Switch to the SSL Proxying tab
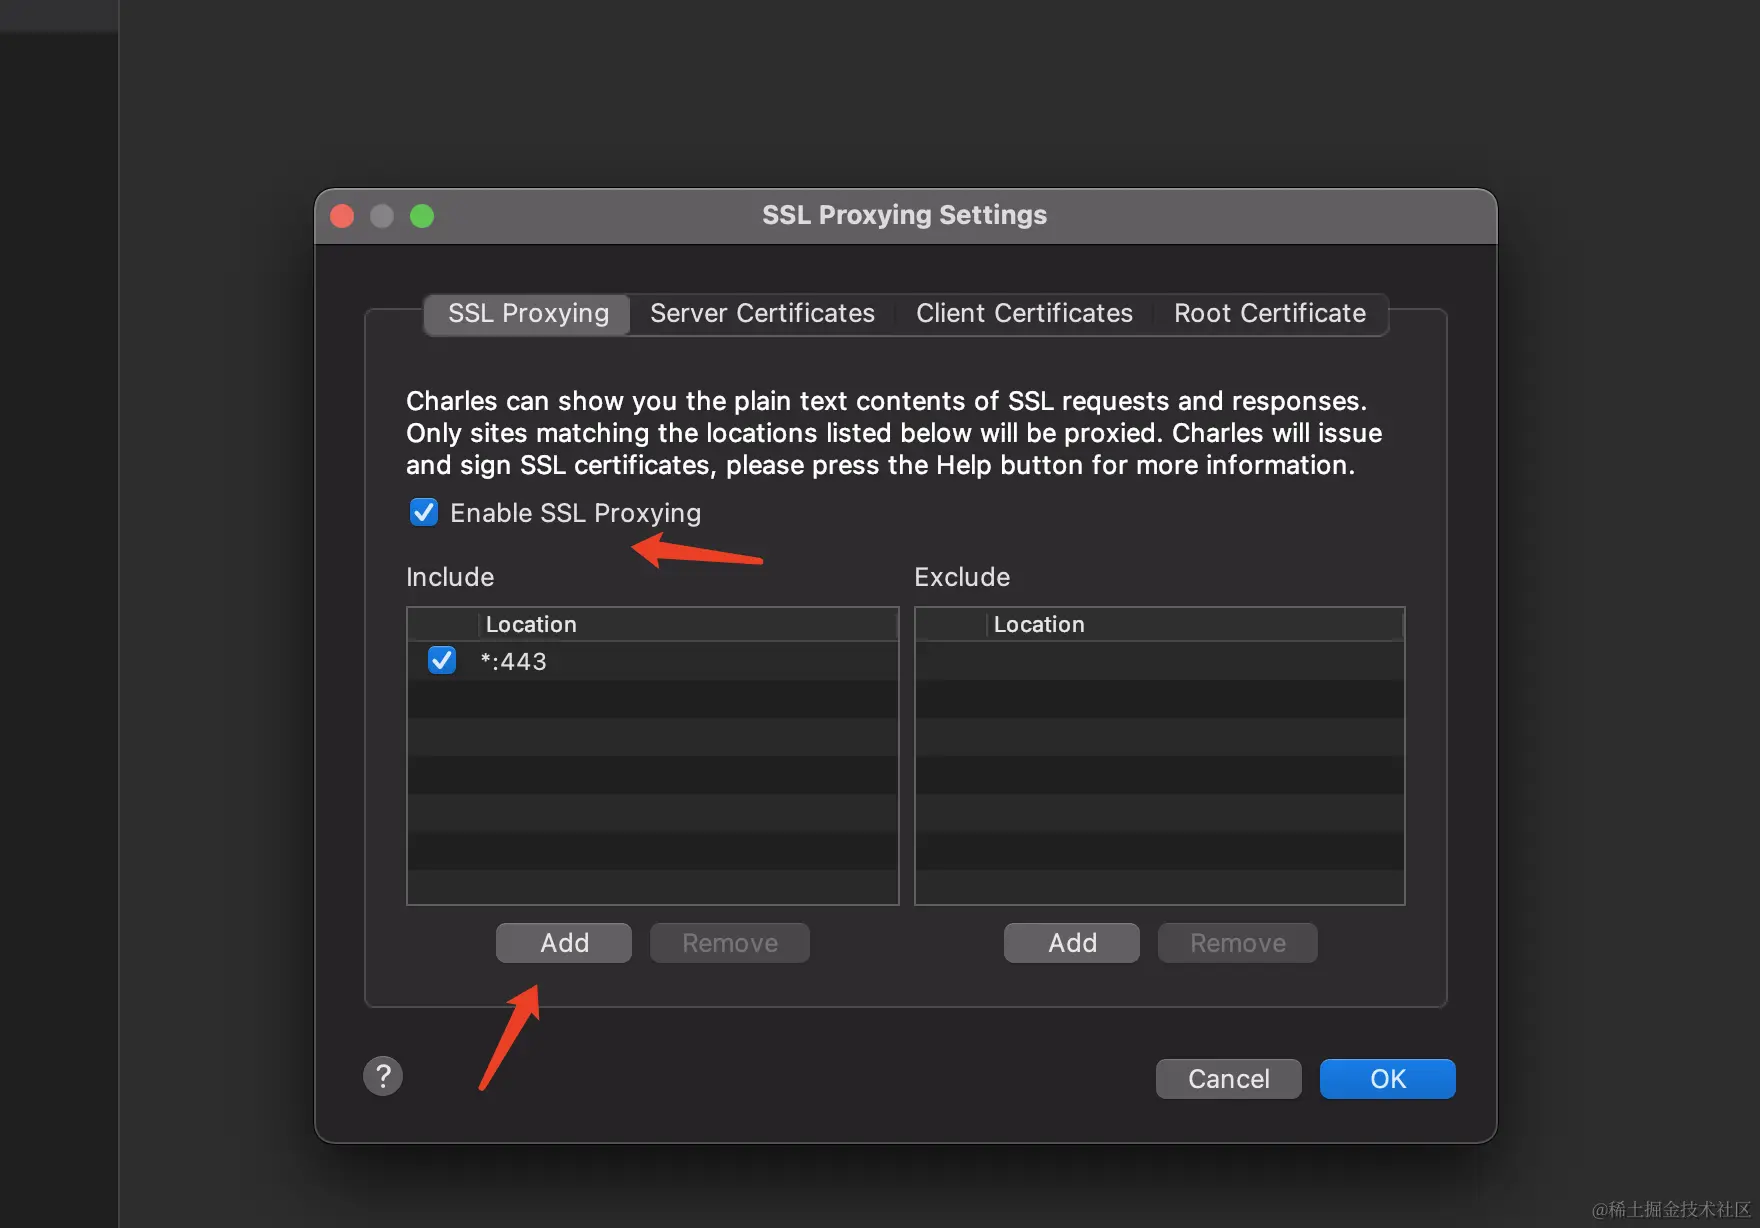Image resolution: width=1760 pixels, height=1228 pixels. [x=528, y=314]
